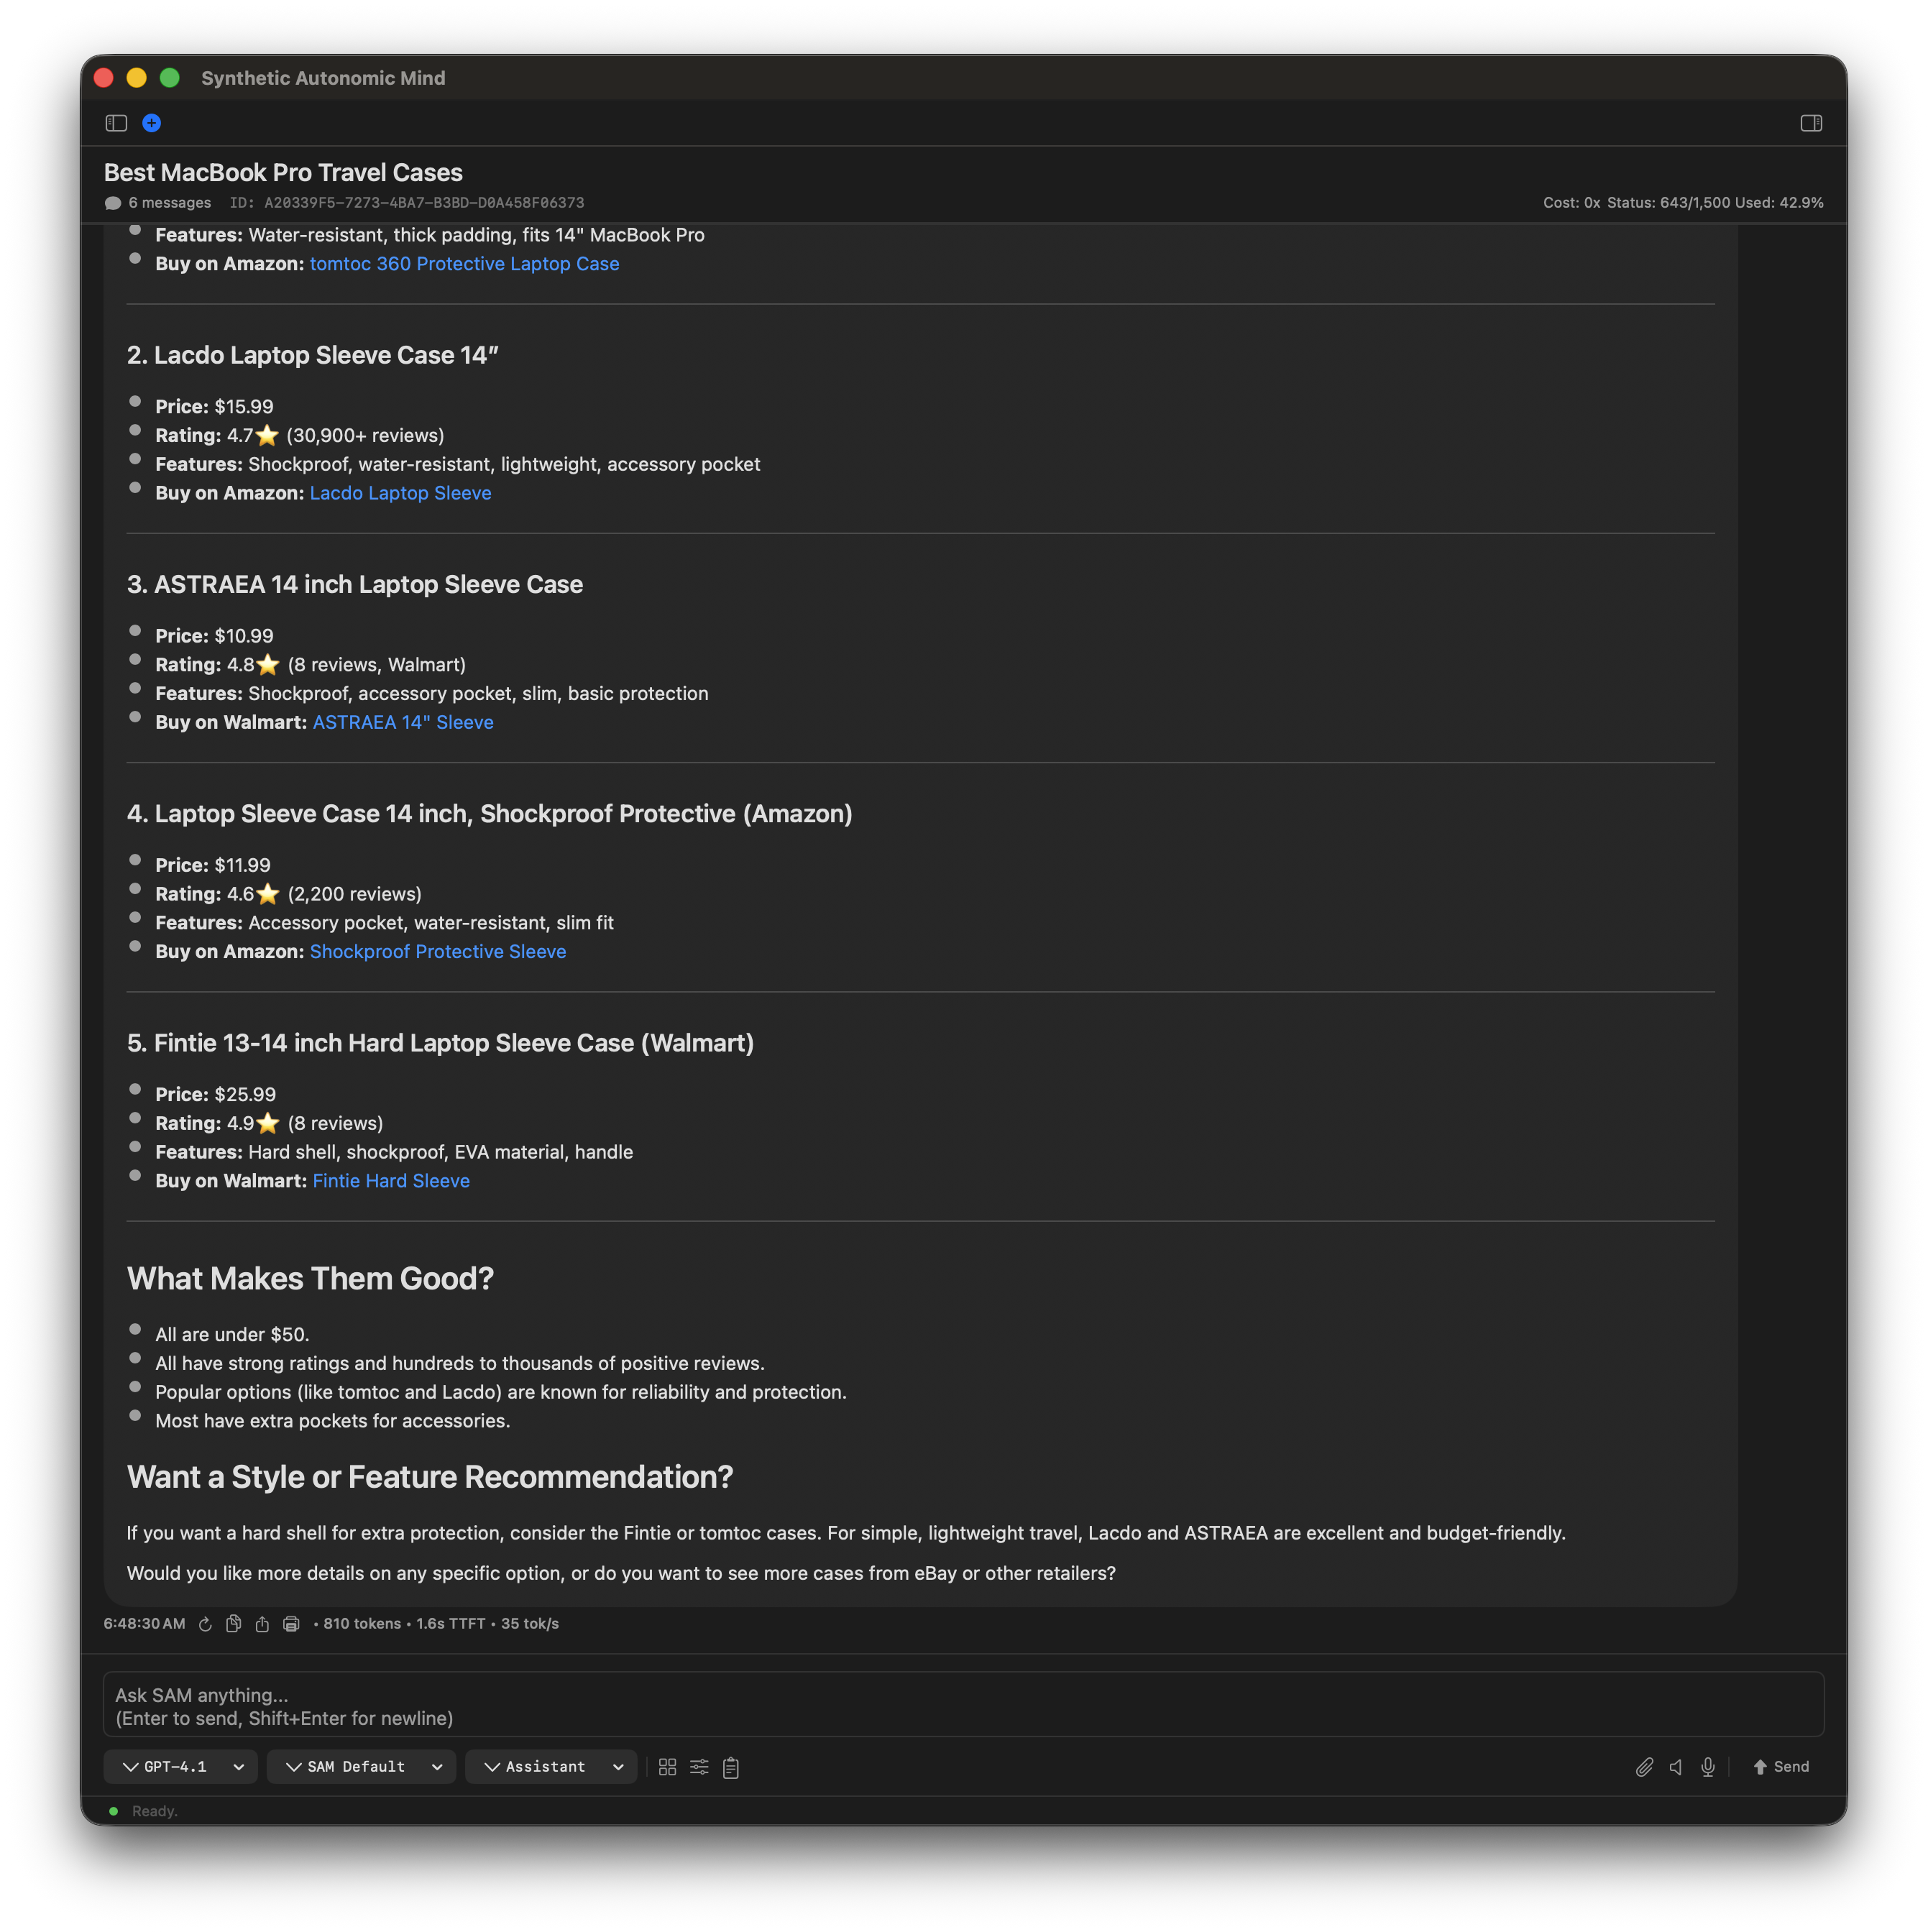Focus the Ask SAM anything input field
This screenshot has height=1932, width=1928.
coord(964,1705)
